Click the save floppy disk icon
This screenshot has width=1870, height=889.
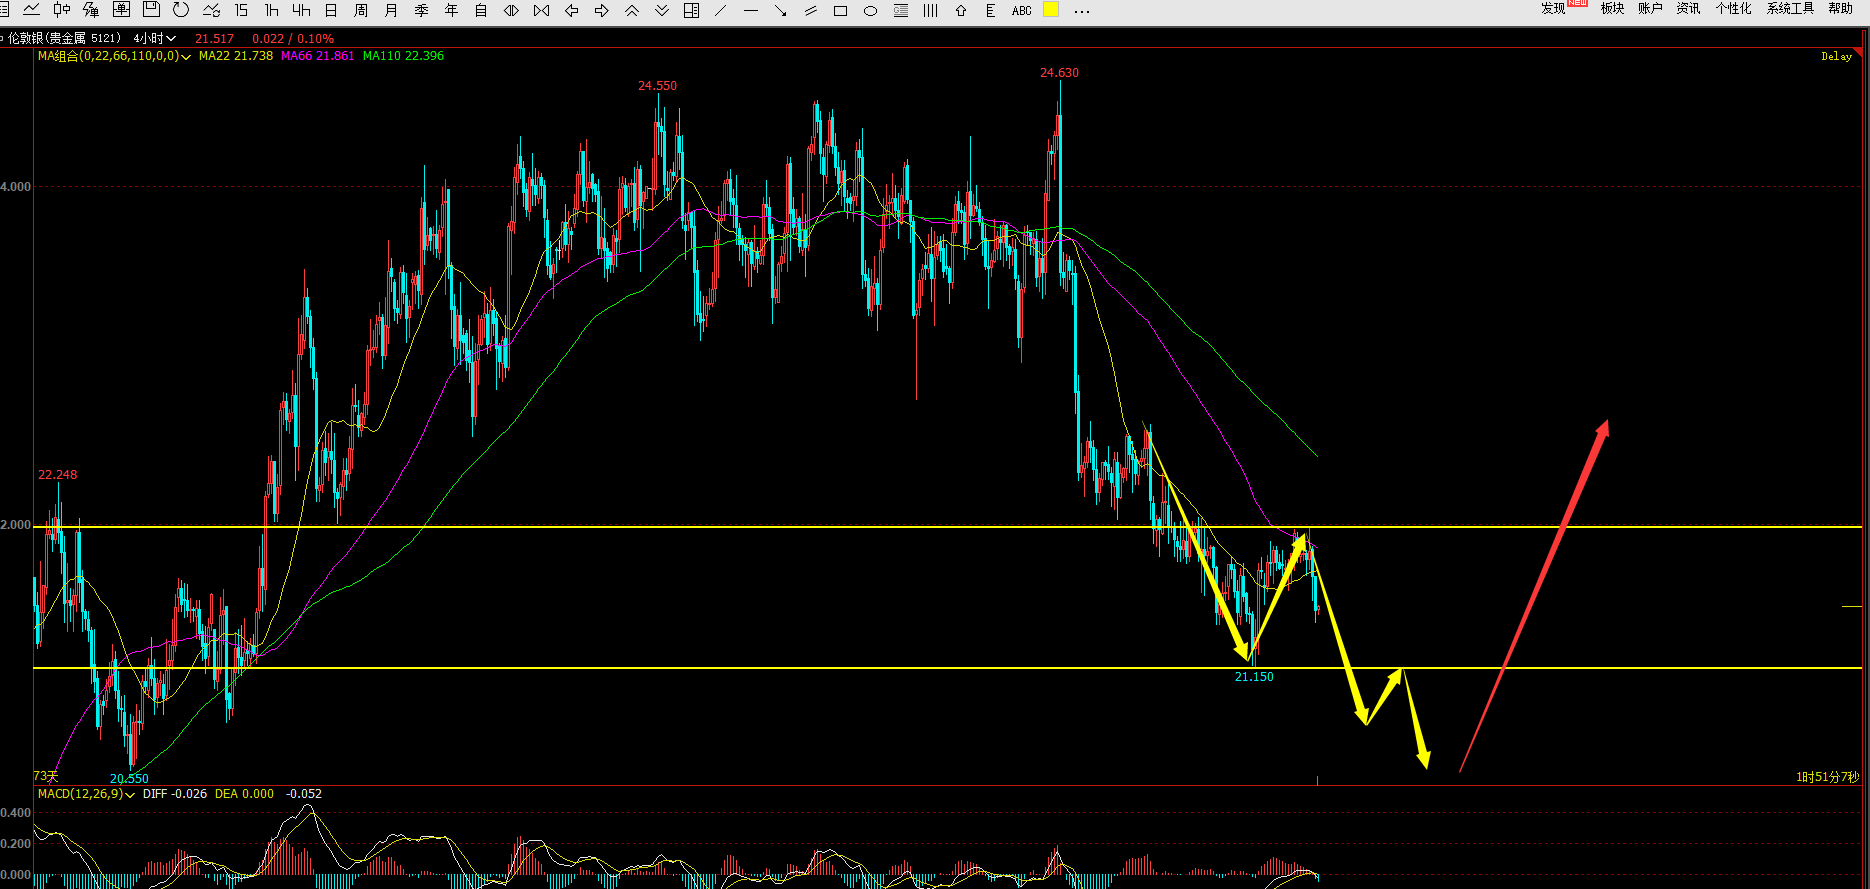pos(151,10)
